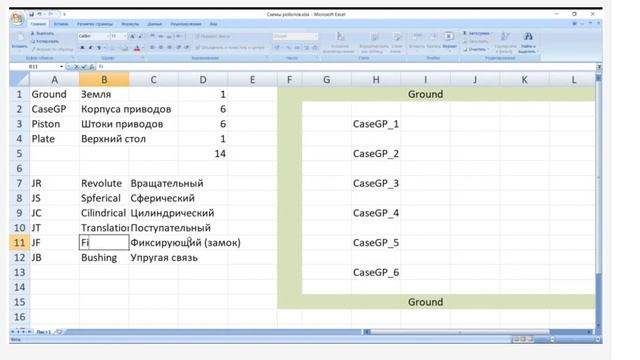Screen dimensions: 640x360
Task: Increase font size with the large A icon
Action: (132, 36)
